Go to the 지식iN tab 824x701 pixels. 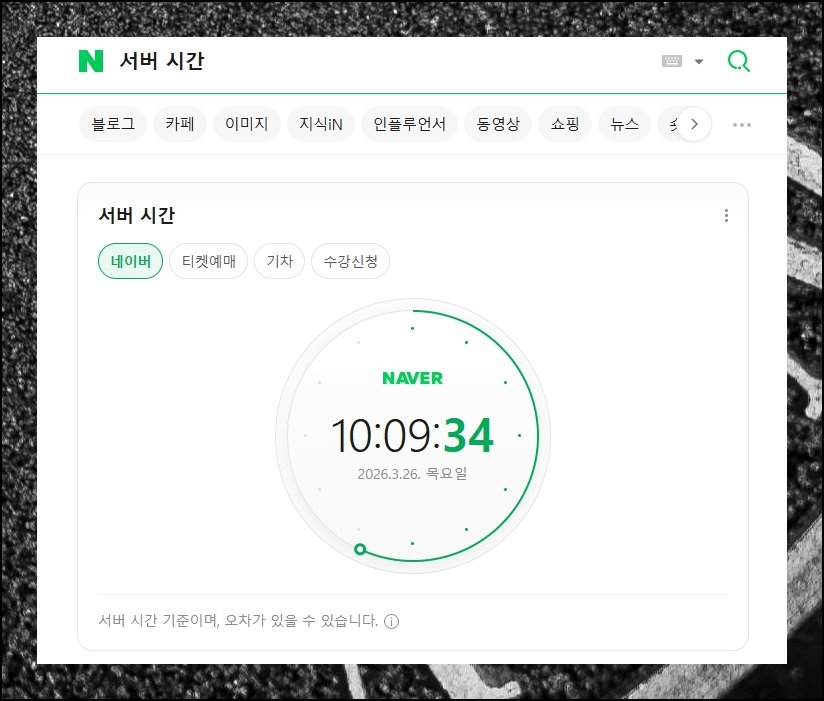pos(321,124)
